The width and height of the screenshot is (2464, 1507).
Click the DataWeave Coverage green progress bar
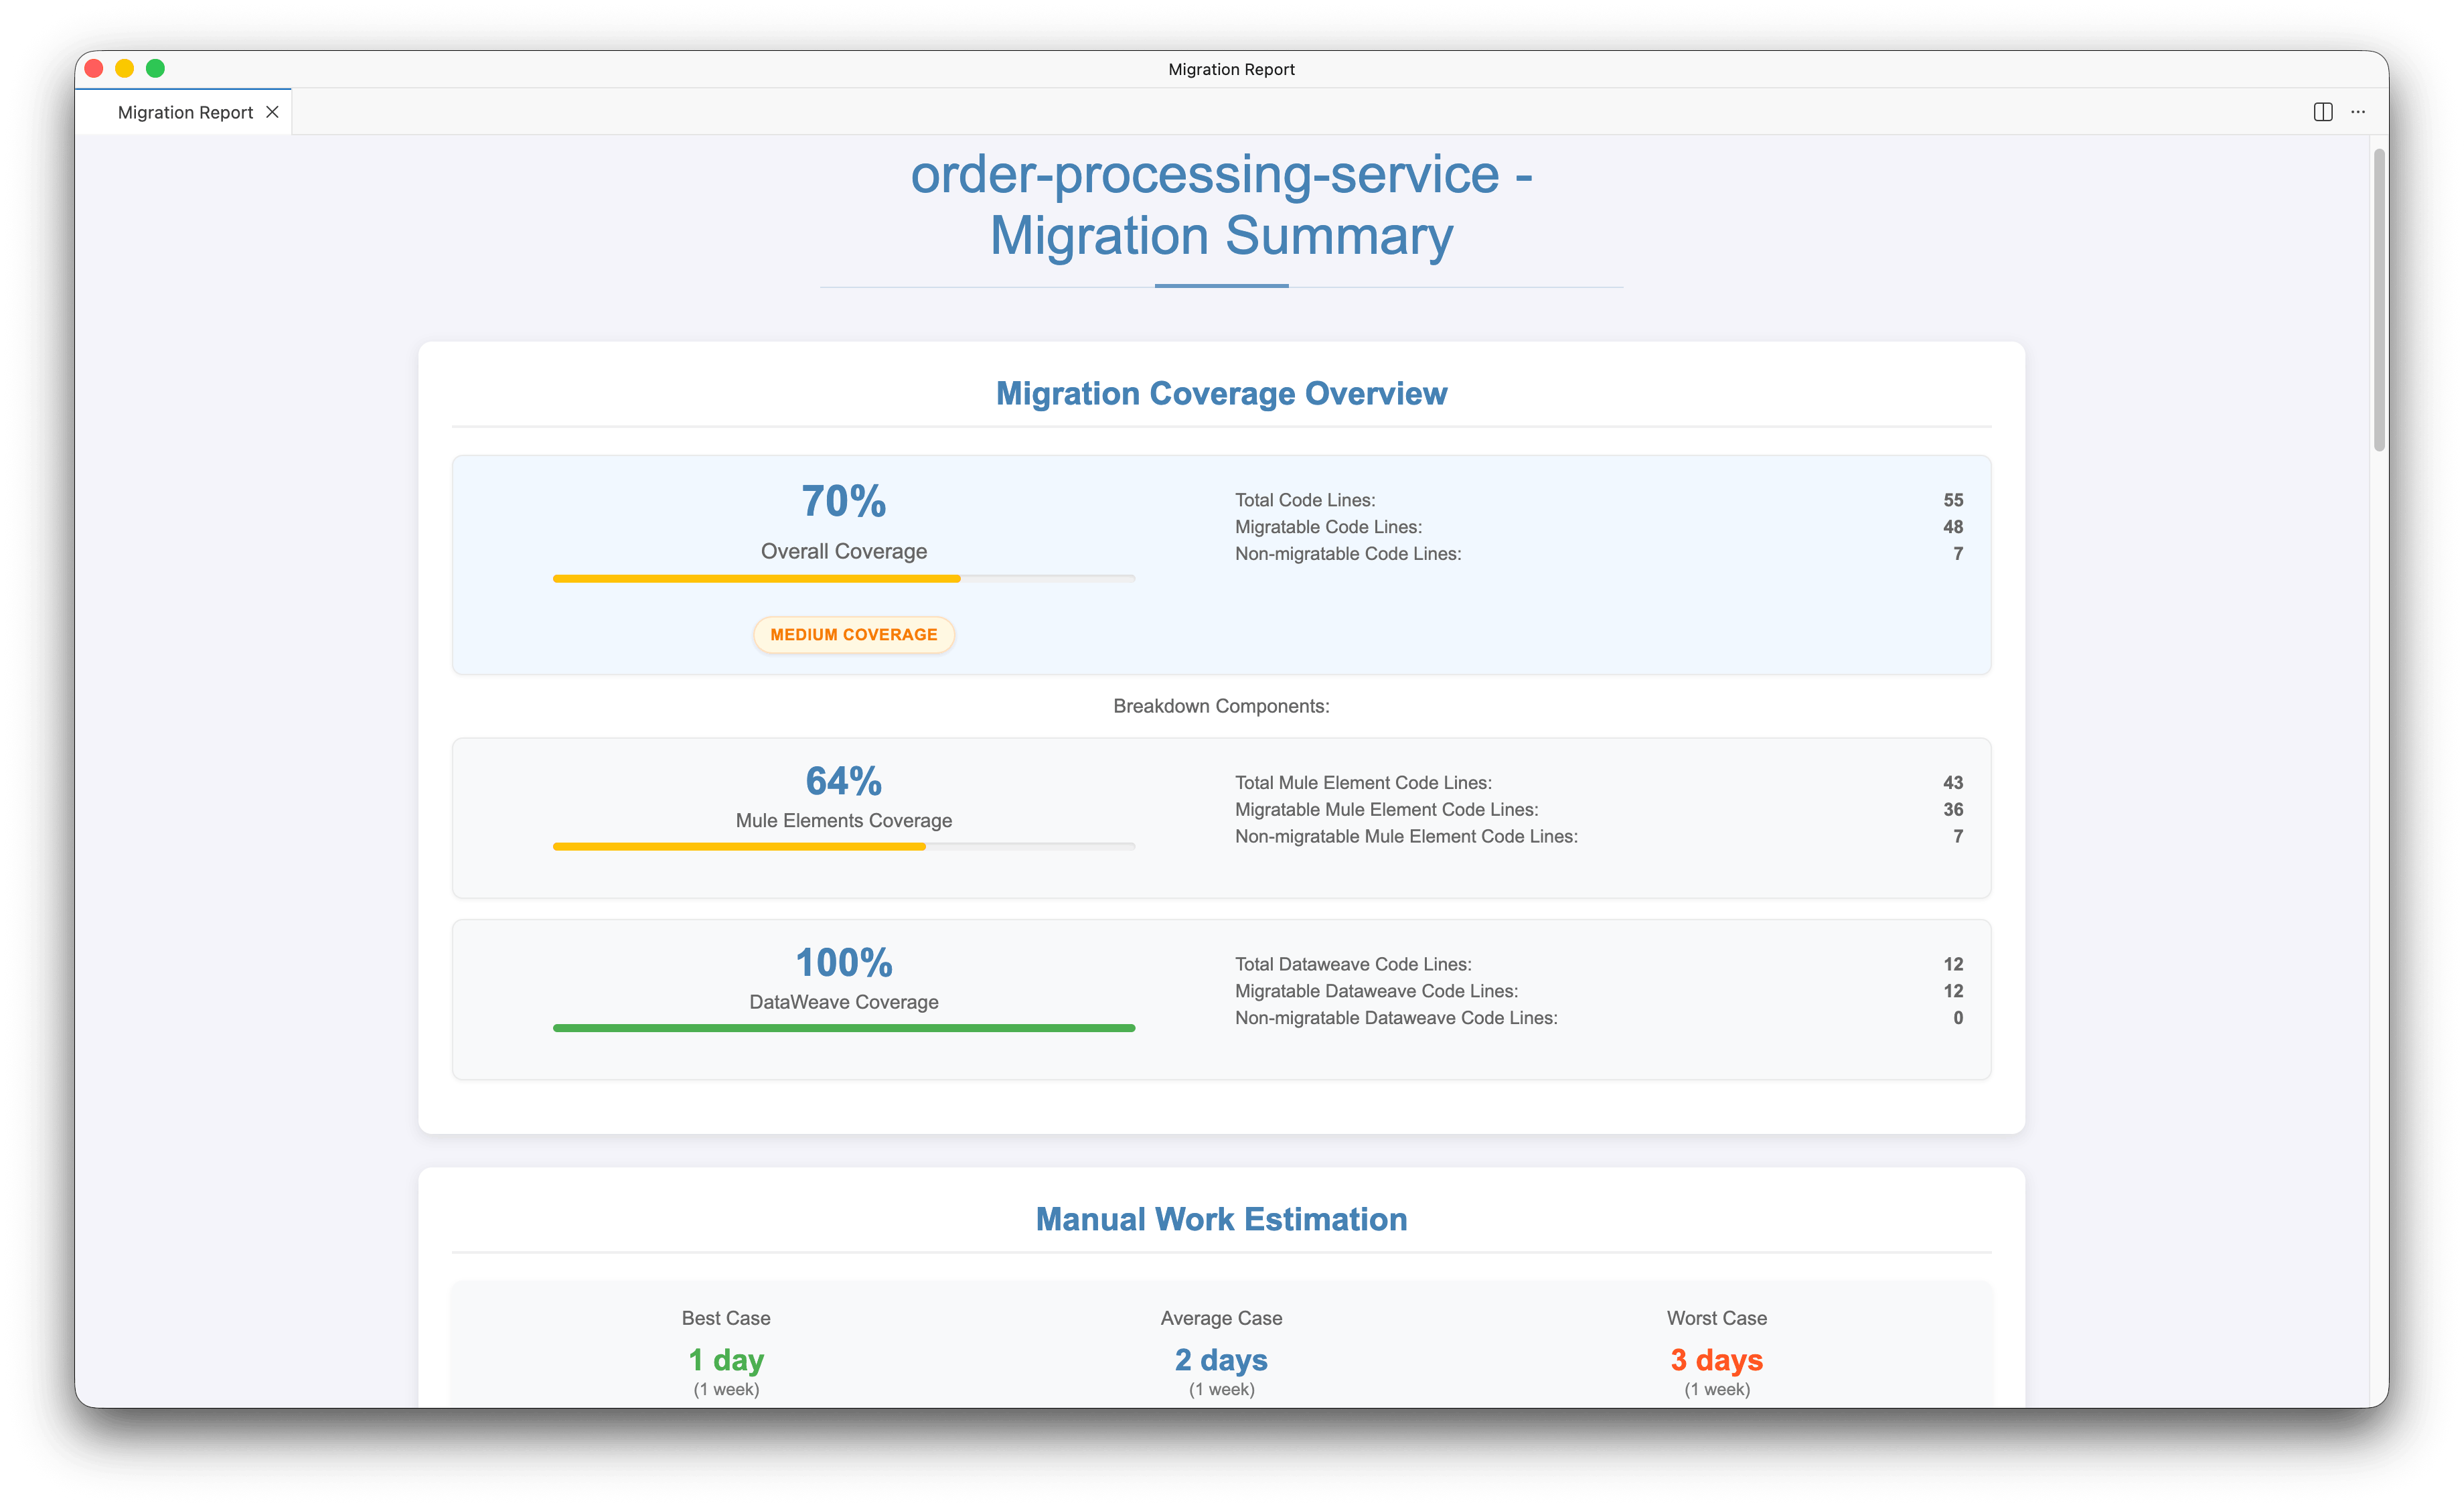(844, 1028)
